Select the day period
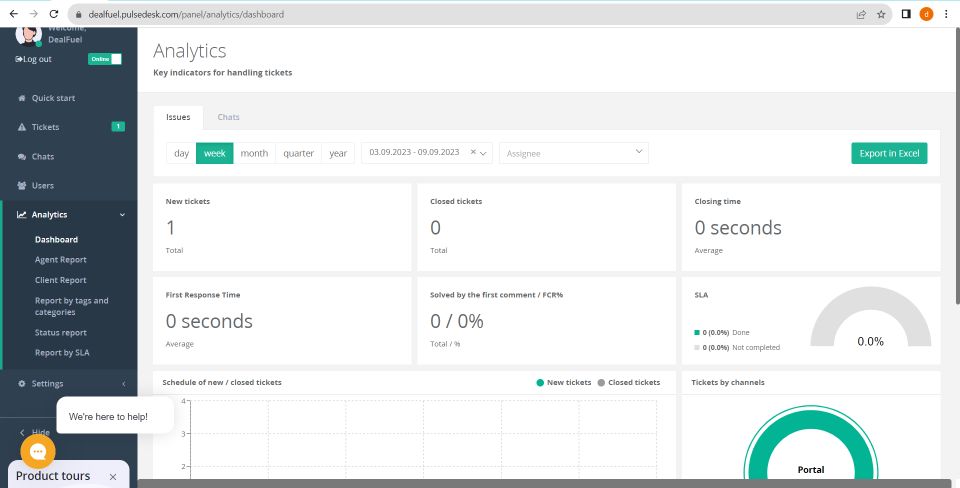 pyautogui.click(x=181, y=153)
